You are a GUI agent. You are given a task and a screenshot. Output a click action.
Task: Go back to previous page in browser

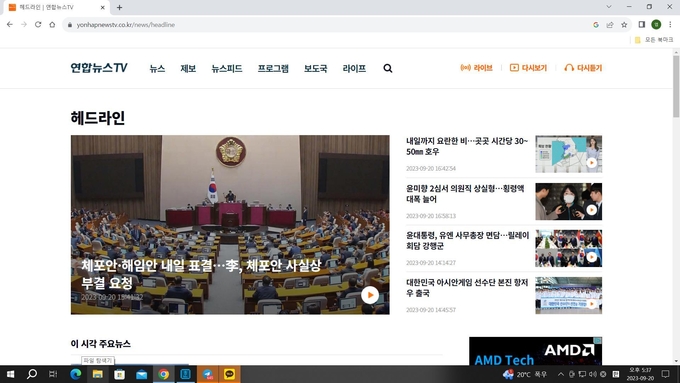[x=10, y=25]
